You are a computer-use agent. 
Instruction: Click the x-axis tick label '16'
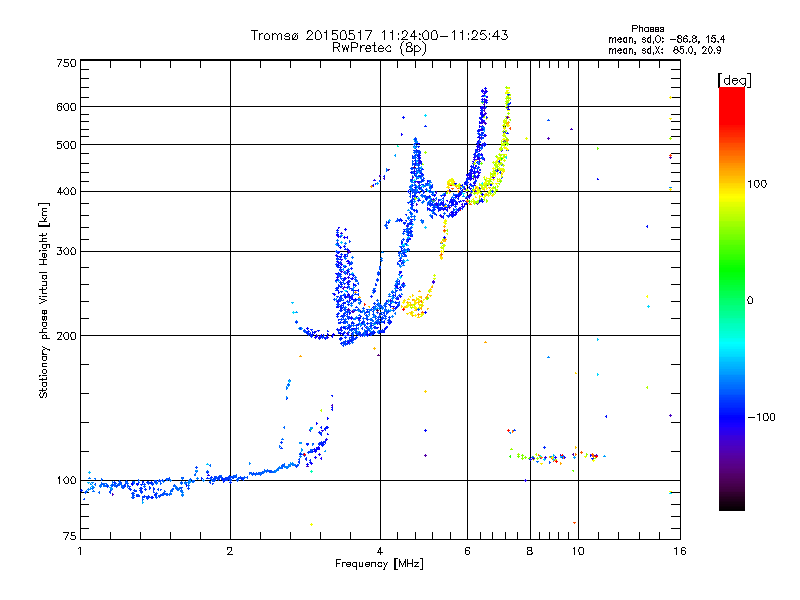pyautogui.click(x=680, y=551)
